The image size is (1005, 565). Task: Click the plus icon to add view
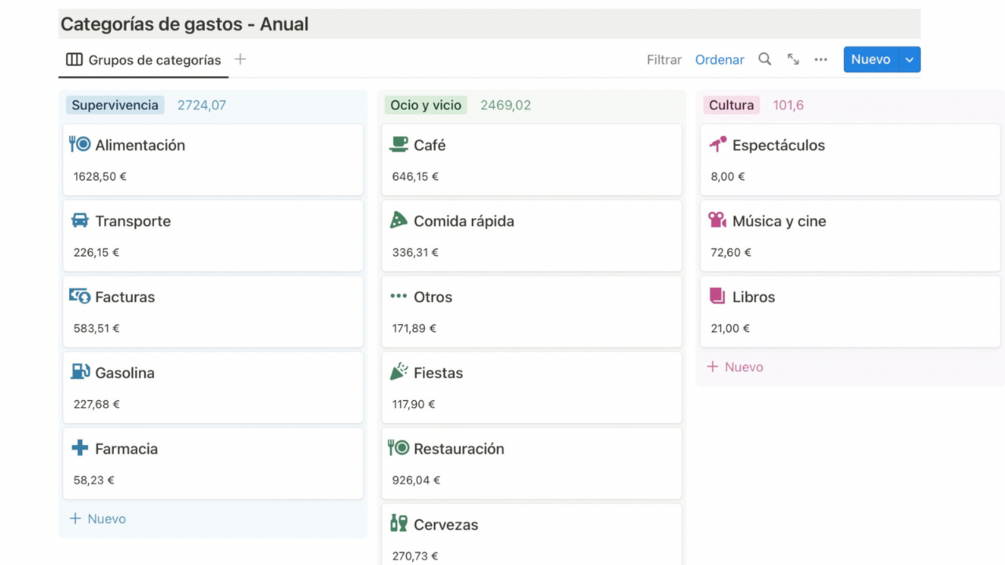[240, 60]
